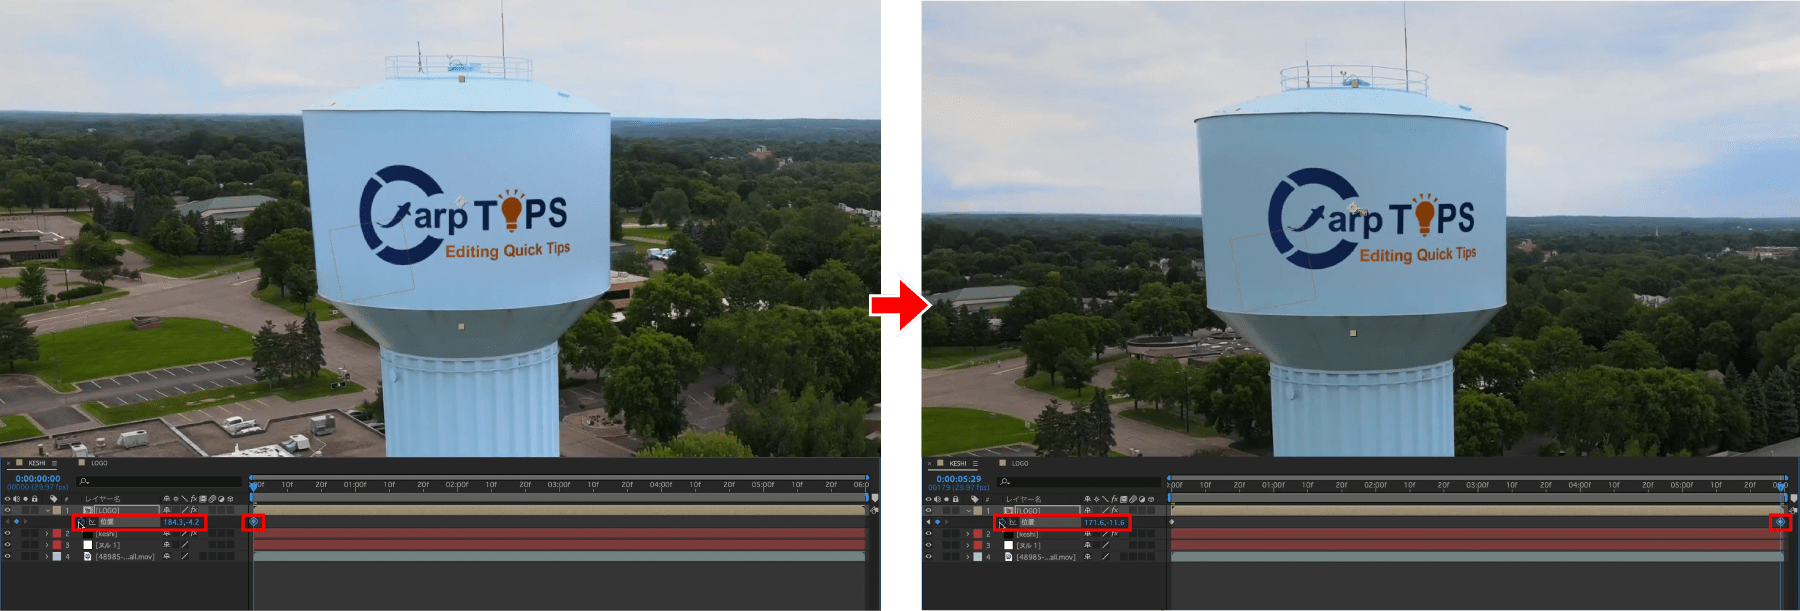Click レイヤー名 column header in 0:00:00:00 timeline
Image resolution: width=1800 pixels, height=611 pixels.
pyautogui.click(x=103, y=499)
